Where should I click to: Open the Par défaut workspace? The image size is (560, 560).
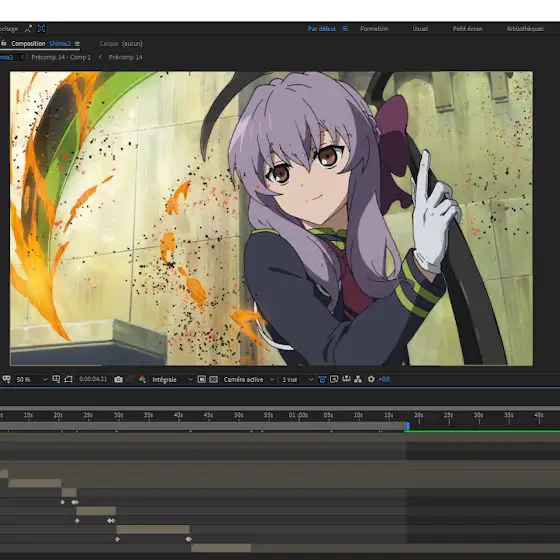322,29
